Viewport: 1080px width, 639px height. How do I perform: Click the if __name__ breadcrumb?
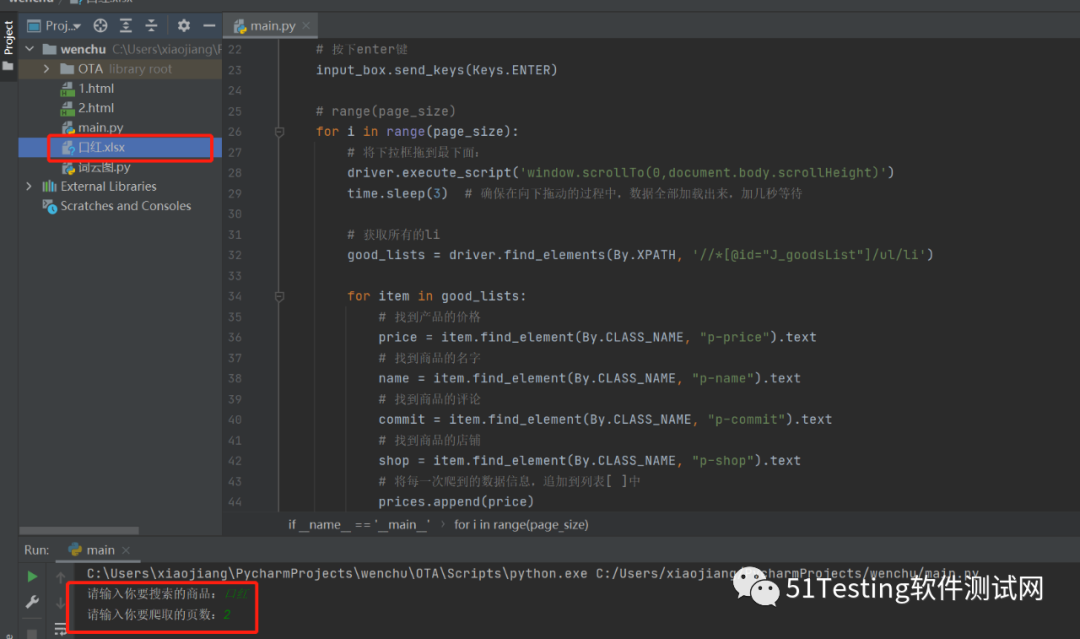click(x=358, y=525)
